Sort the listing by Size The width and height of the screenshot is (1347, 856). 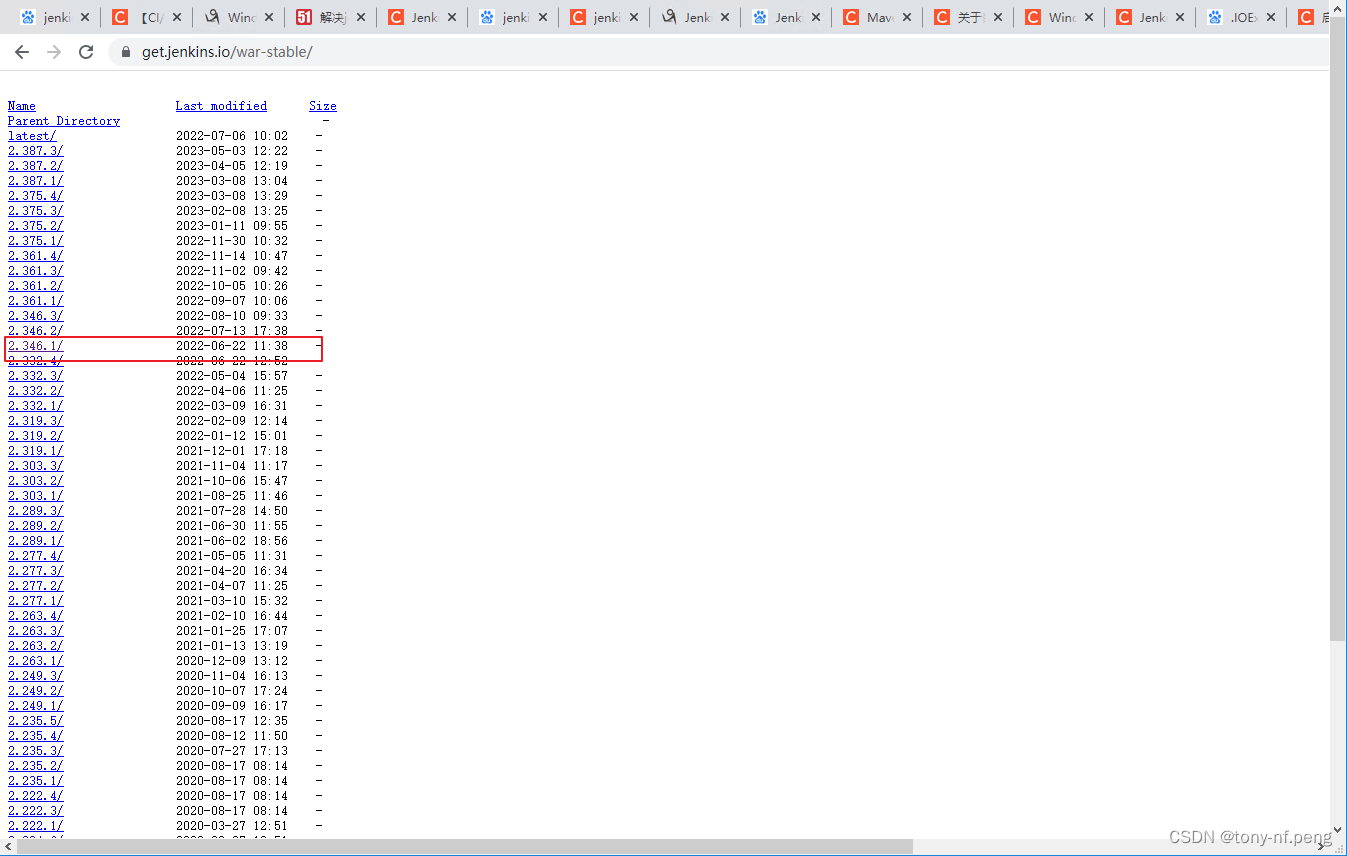point(322,105)
